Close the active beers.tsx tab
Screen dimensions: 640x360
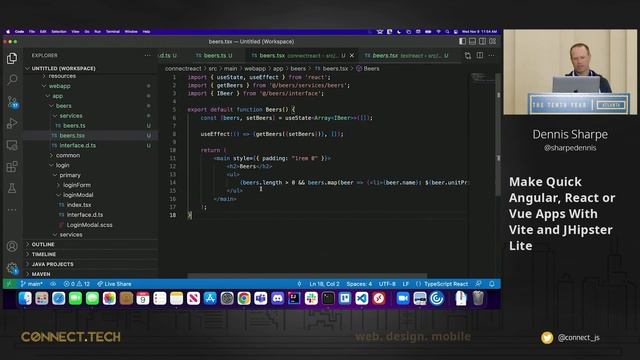click(x=352, y=56)
